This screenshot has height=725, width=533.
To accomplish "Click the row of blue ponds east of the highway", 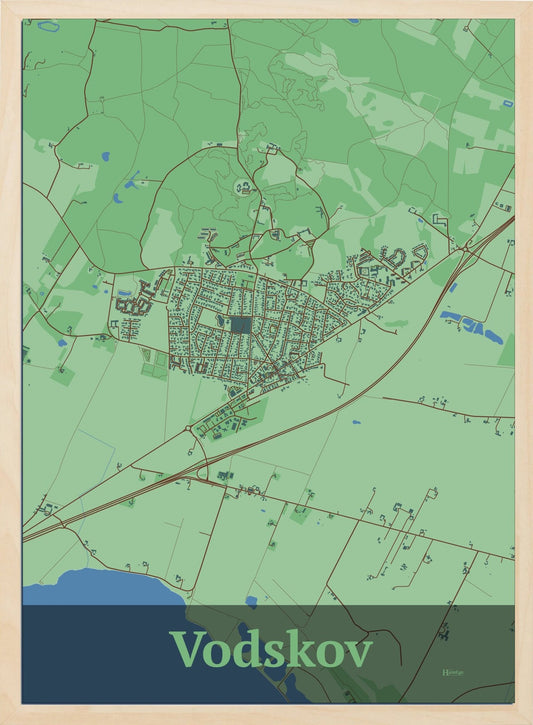I will coord(472,327).
